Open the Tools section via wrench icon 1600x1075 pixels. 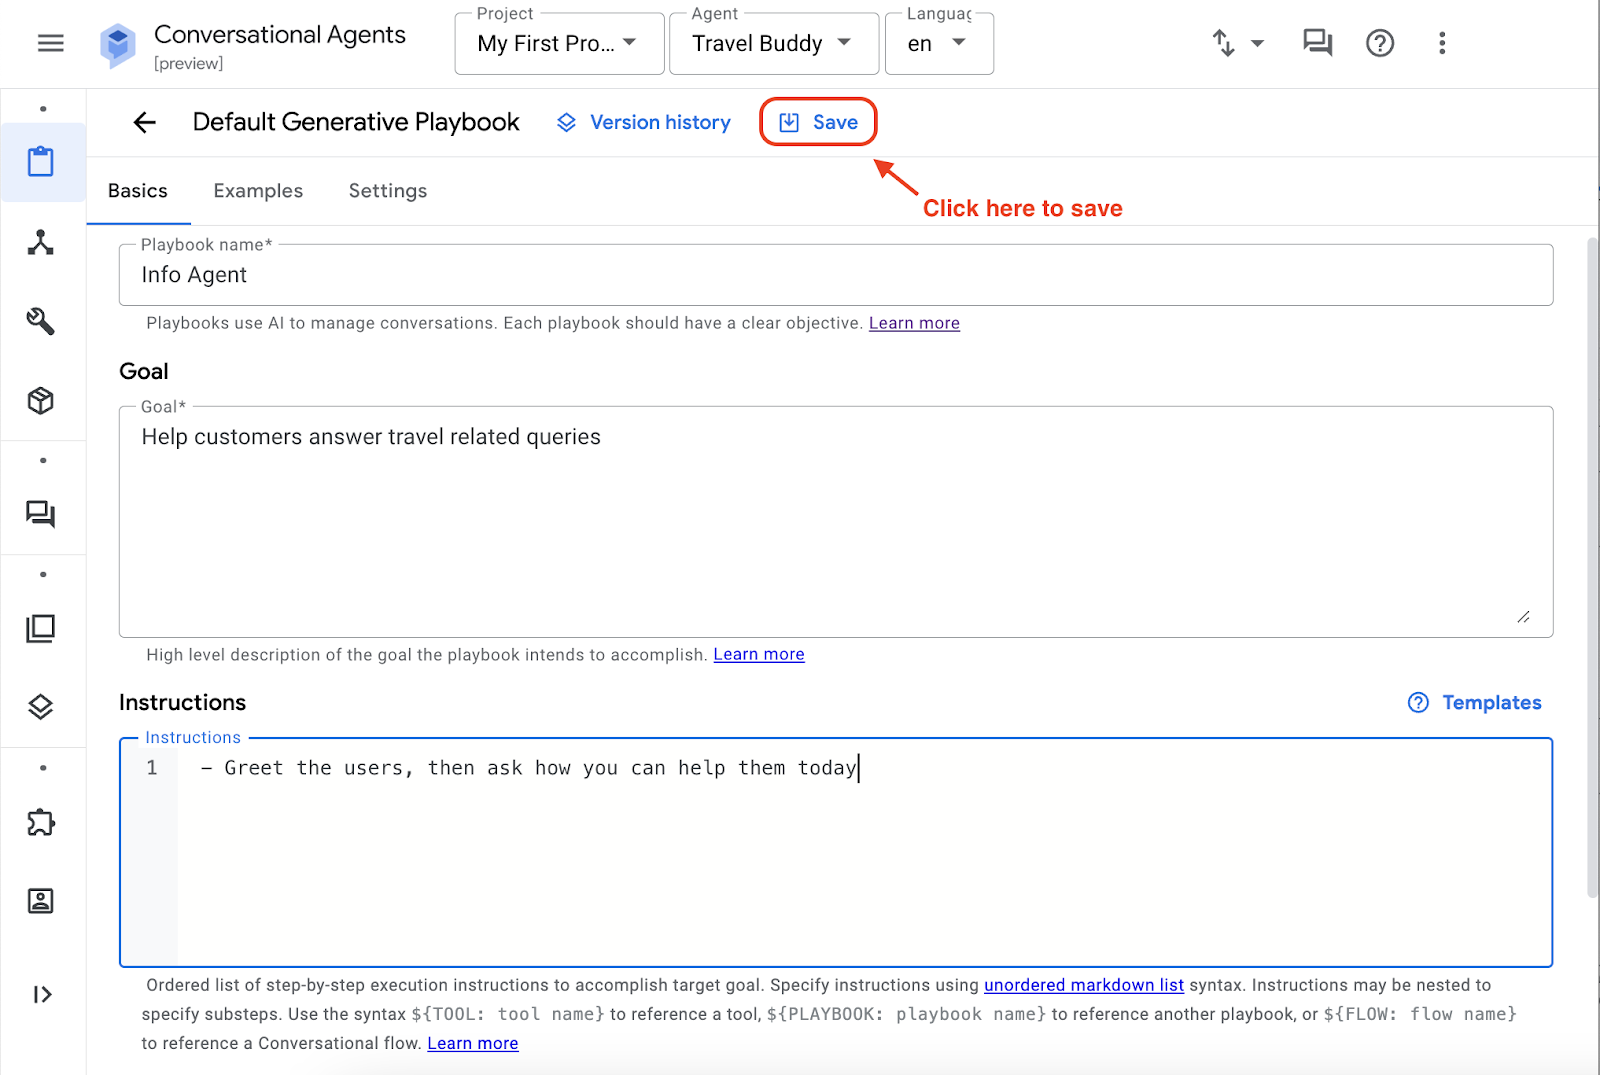point(42,322)
